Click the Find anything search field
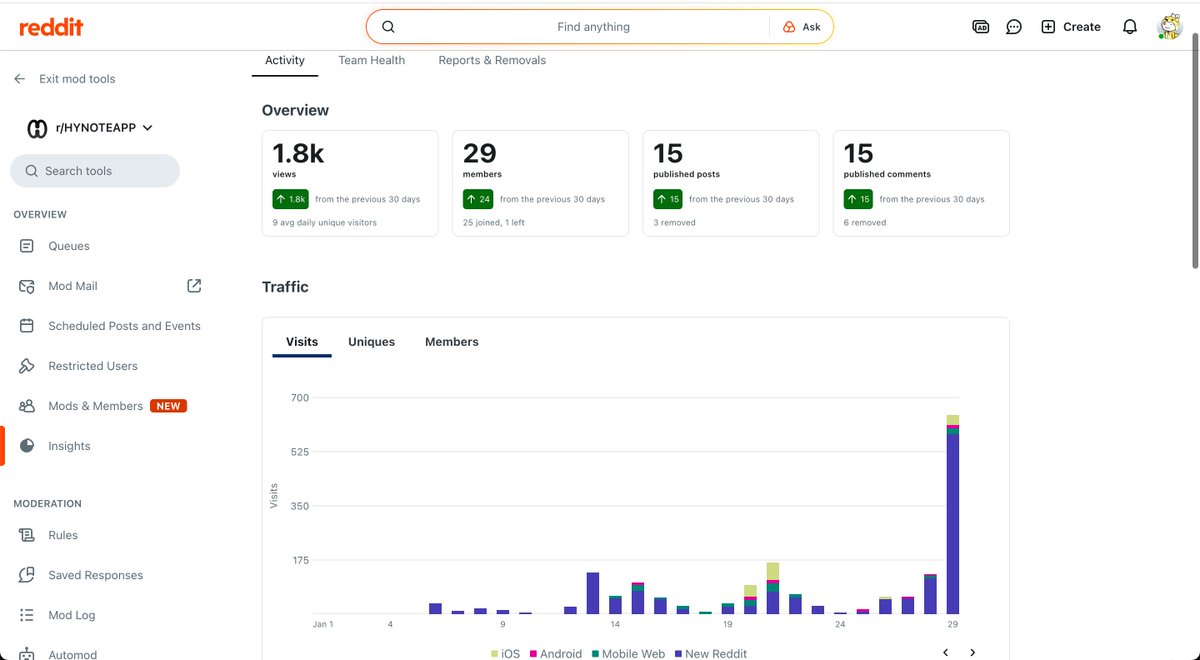 (x=593, y=27)
